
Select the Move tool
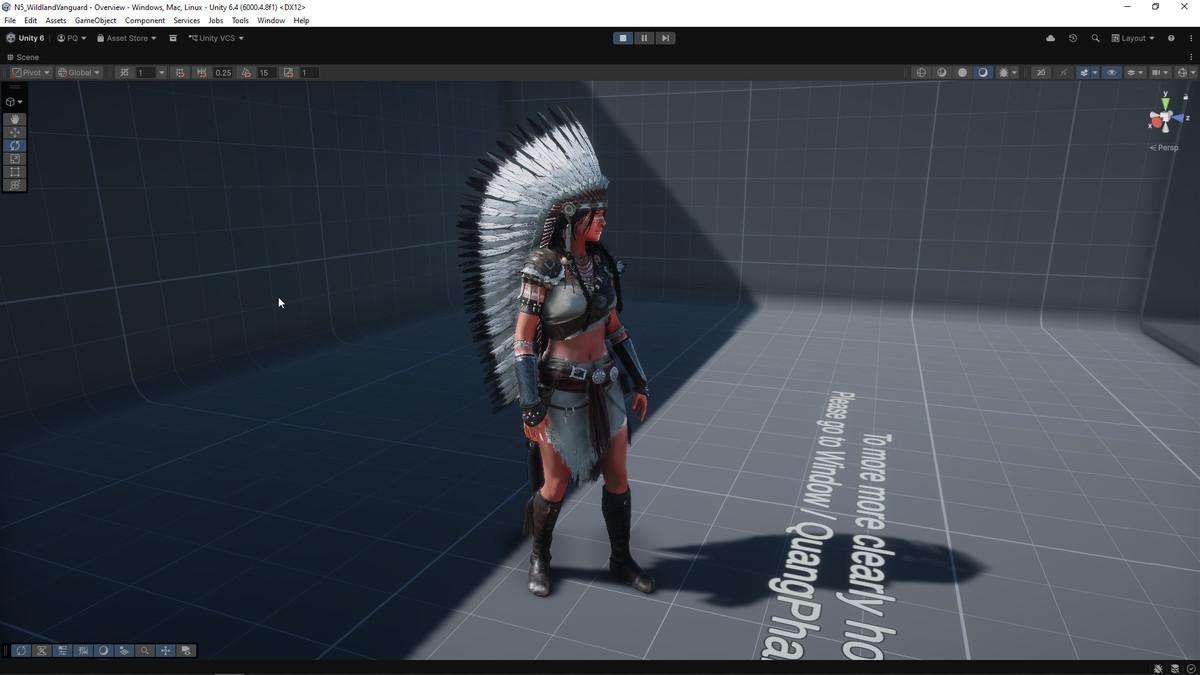pyautogui.click(x=15, y=132)
